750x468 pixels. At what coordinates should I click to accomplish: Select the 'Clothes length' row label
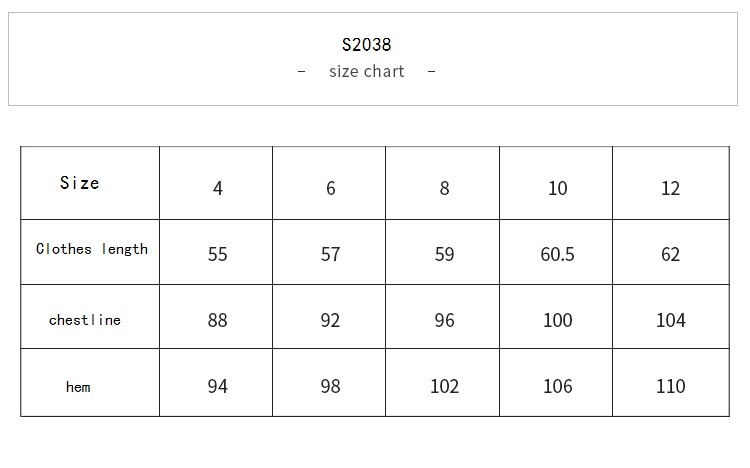tap(92, 249)
